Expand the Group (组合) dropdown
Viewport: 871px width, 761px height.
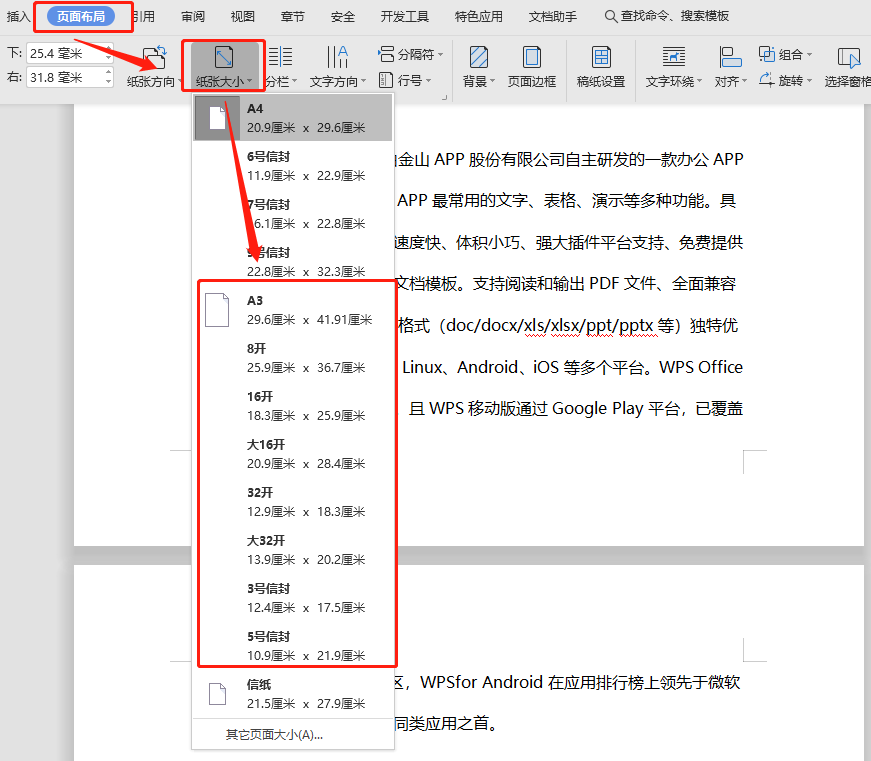tap(787, 54)
